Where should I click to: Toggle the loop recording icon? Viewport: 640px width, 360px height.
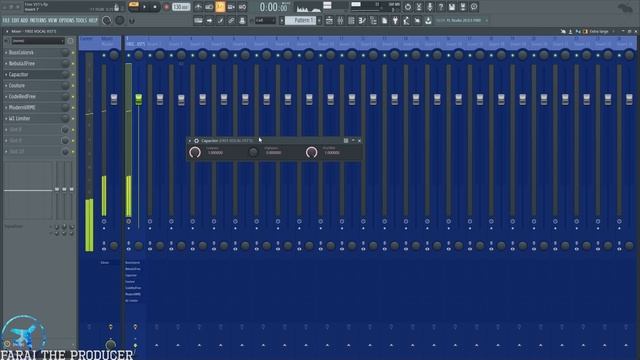coord(242,7)
